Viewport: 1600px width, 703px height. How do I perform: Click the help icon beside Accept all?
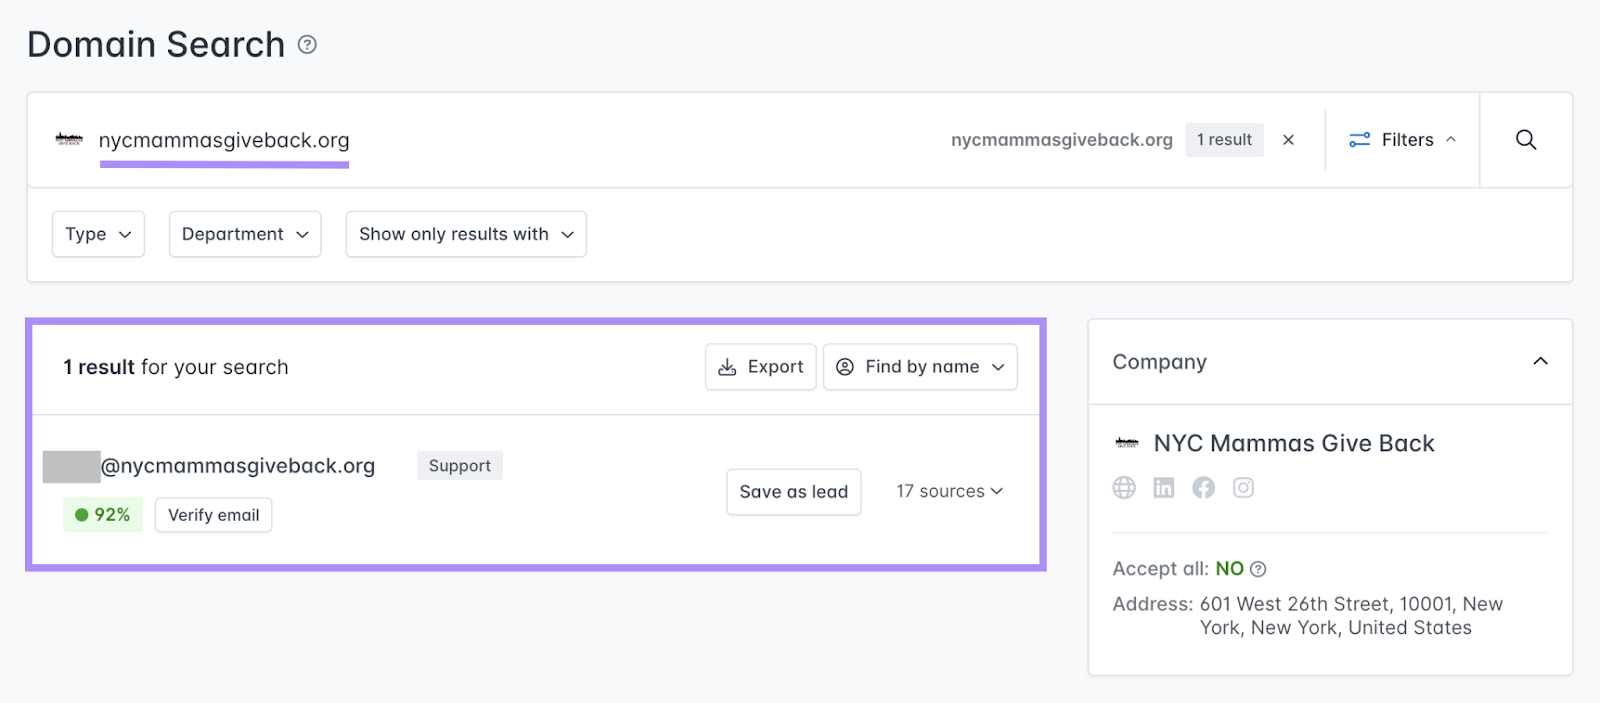click(x=1258, y=569)
